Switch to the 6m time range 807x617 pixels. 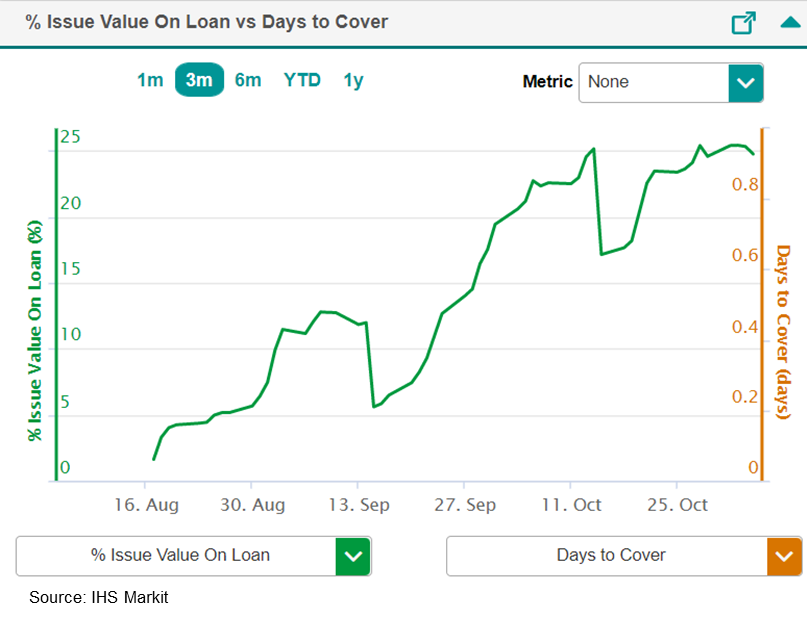click(x=248, y=80)
